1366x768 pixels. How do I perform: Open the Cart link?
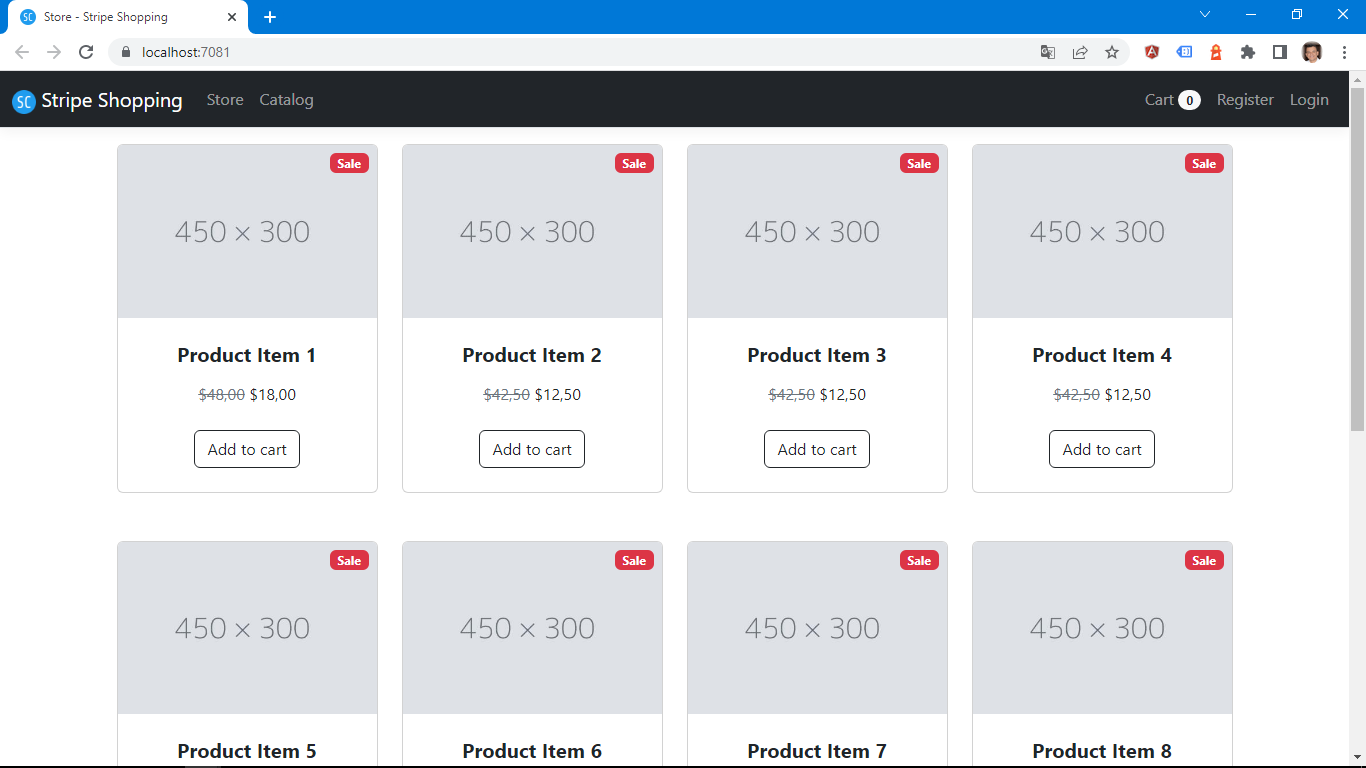coord(1173,100)
